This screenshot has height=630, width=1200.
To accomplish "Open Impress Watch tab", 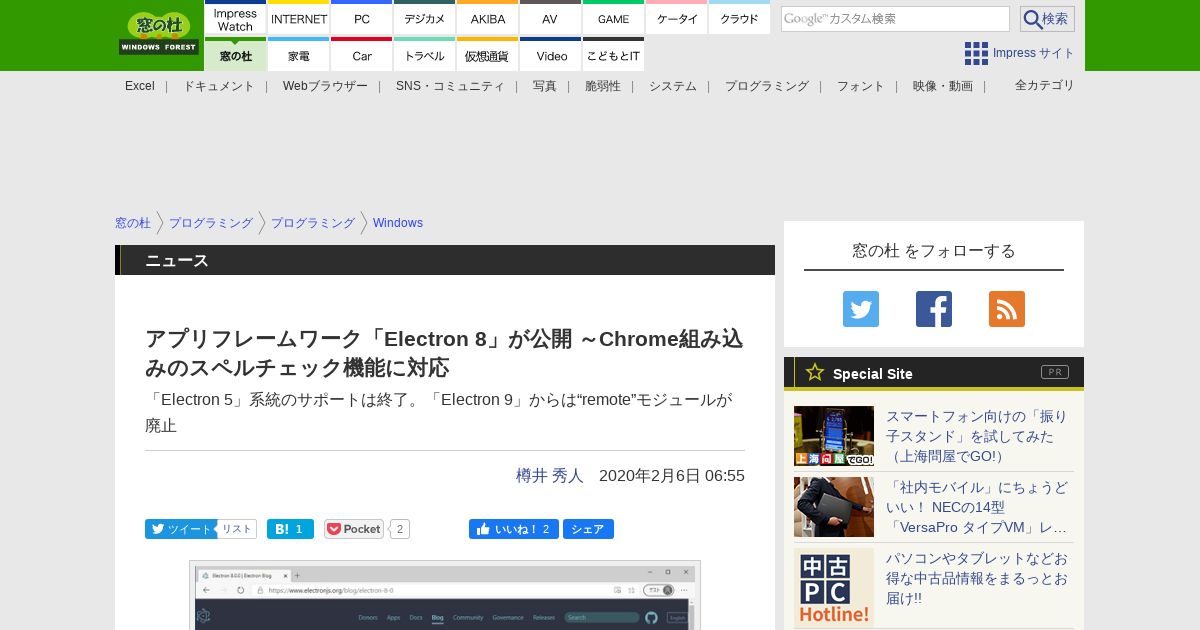I will (x=236, y=19).
